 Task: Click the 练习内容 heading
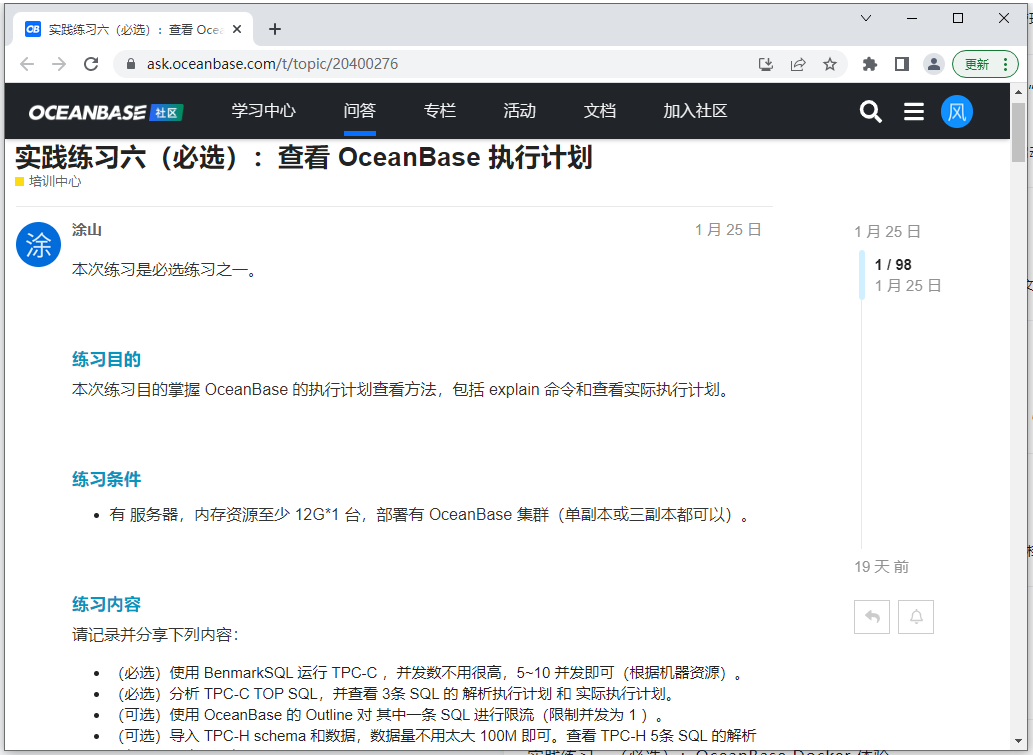pyautogui.click(x=106, y=605)
